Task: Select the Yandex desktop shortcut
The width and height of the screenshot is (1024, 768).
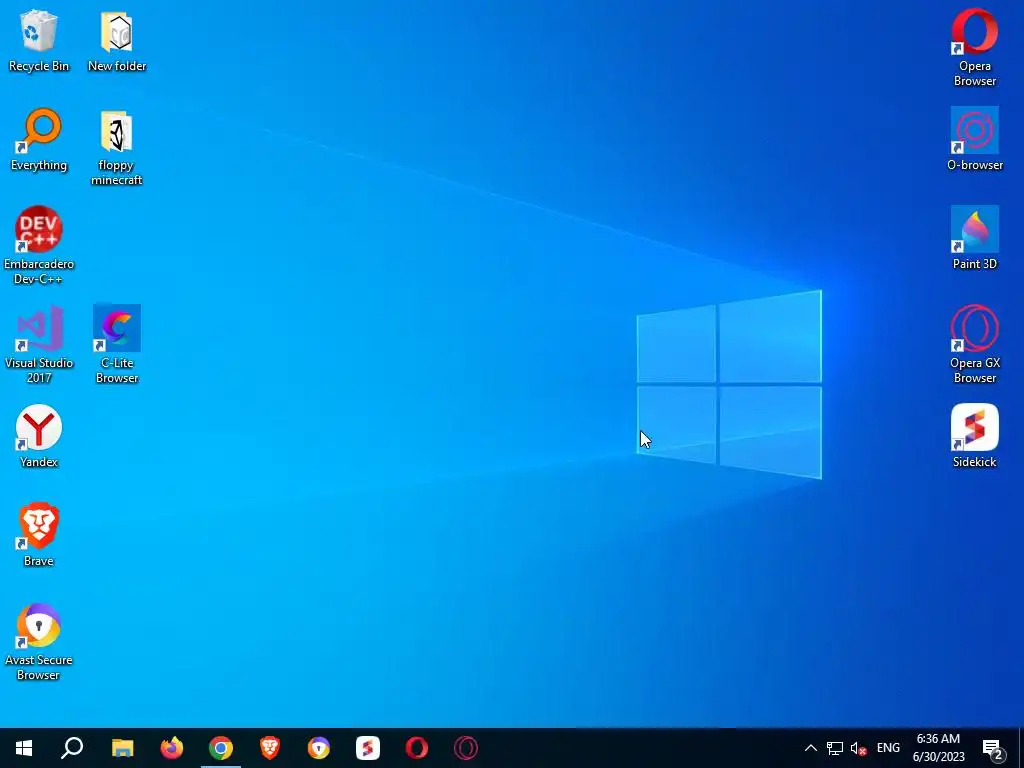Action: tap(39, 436)
